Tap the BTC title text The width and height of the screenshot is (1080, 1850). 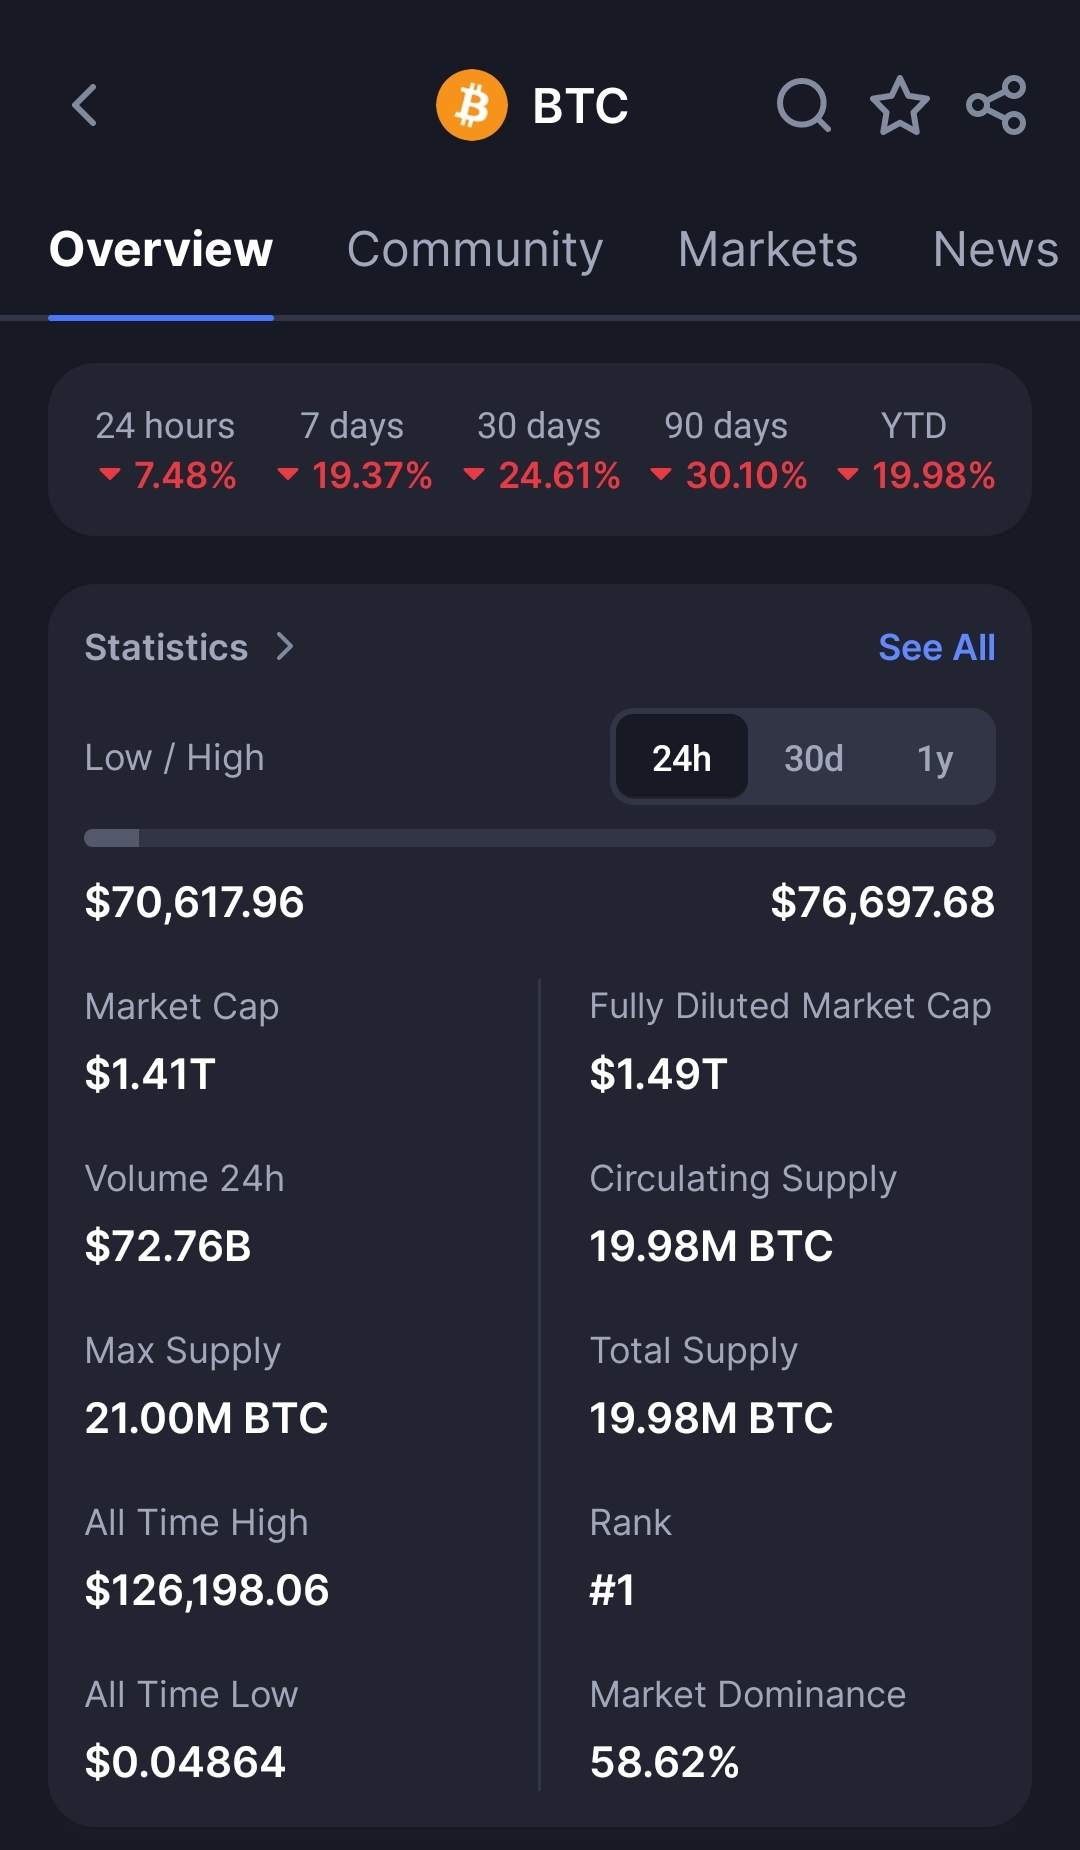pos(580,105)
